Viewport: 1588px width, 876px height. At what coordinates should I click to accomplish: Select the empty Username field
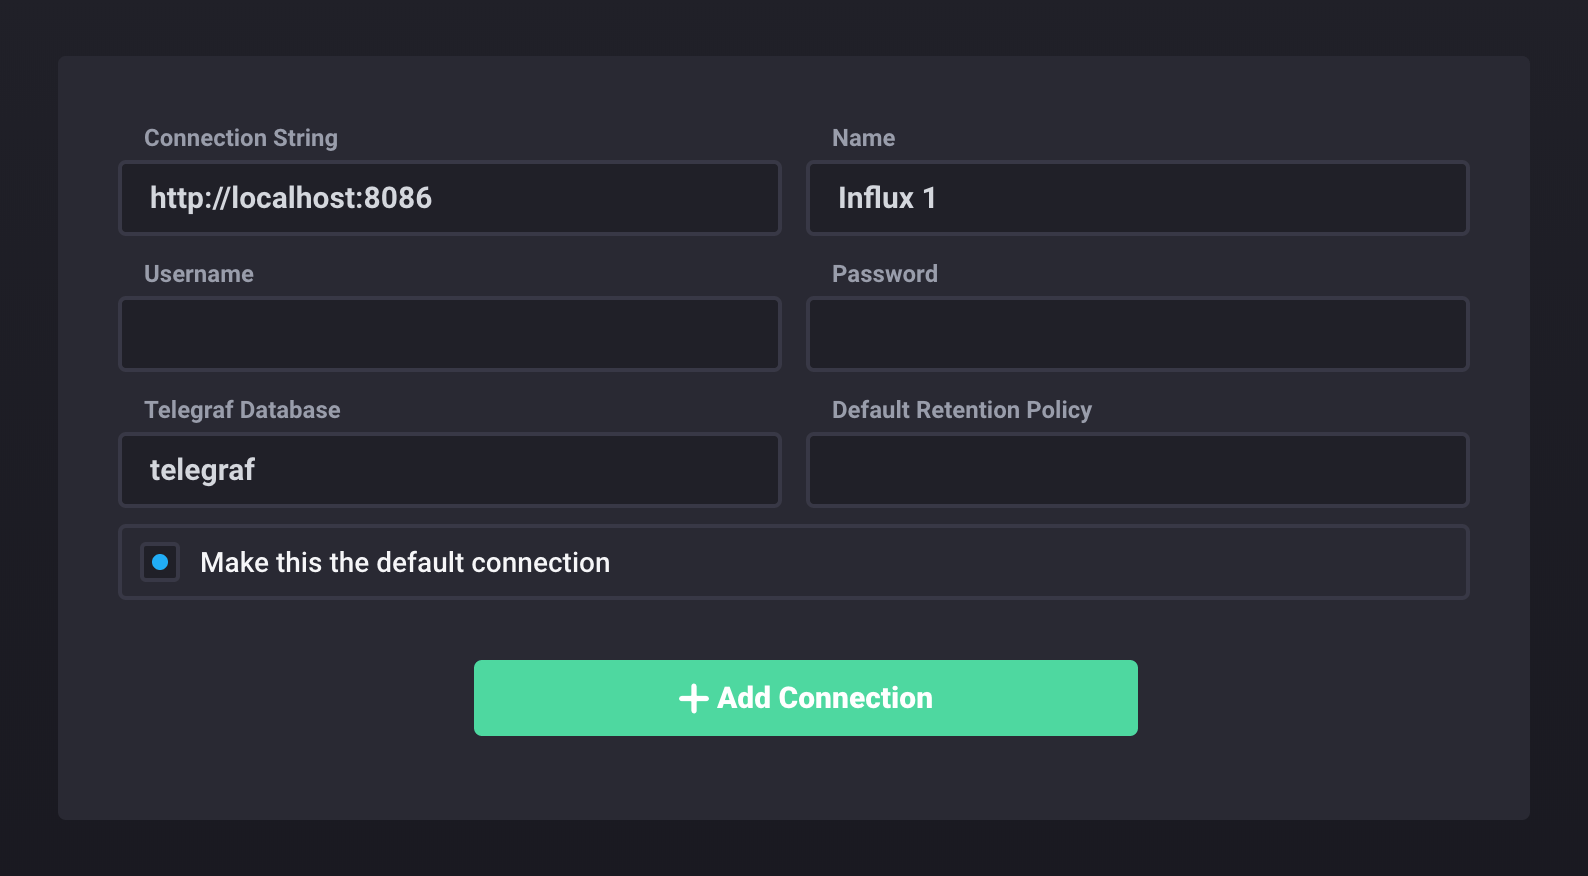(449, 334)
